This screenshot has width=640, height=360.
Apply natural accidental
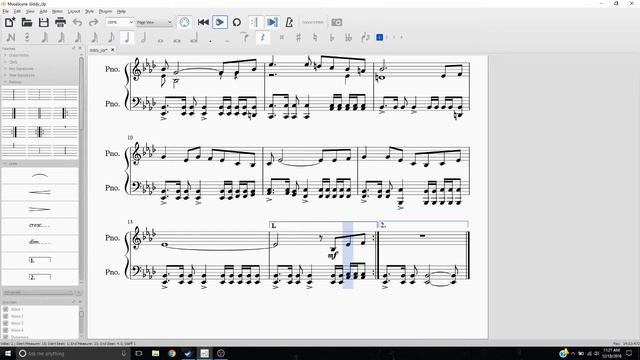pyautogui.click(x=315, y=38)
